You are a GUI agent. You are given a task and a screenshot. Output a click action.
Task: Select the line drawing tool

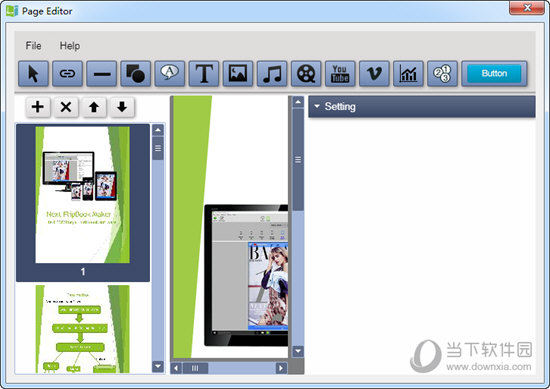tap(101, 74)
